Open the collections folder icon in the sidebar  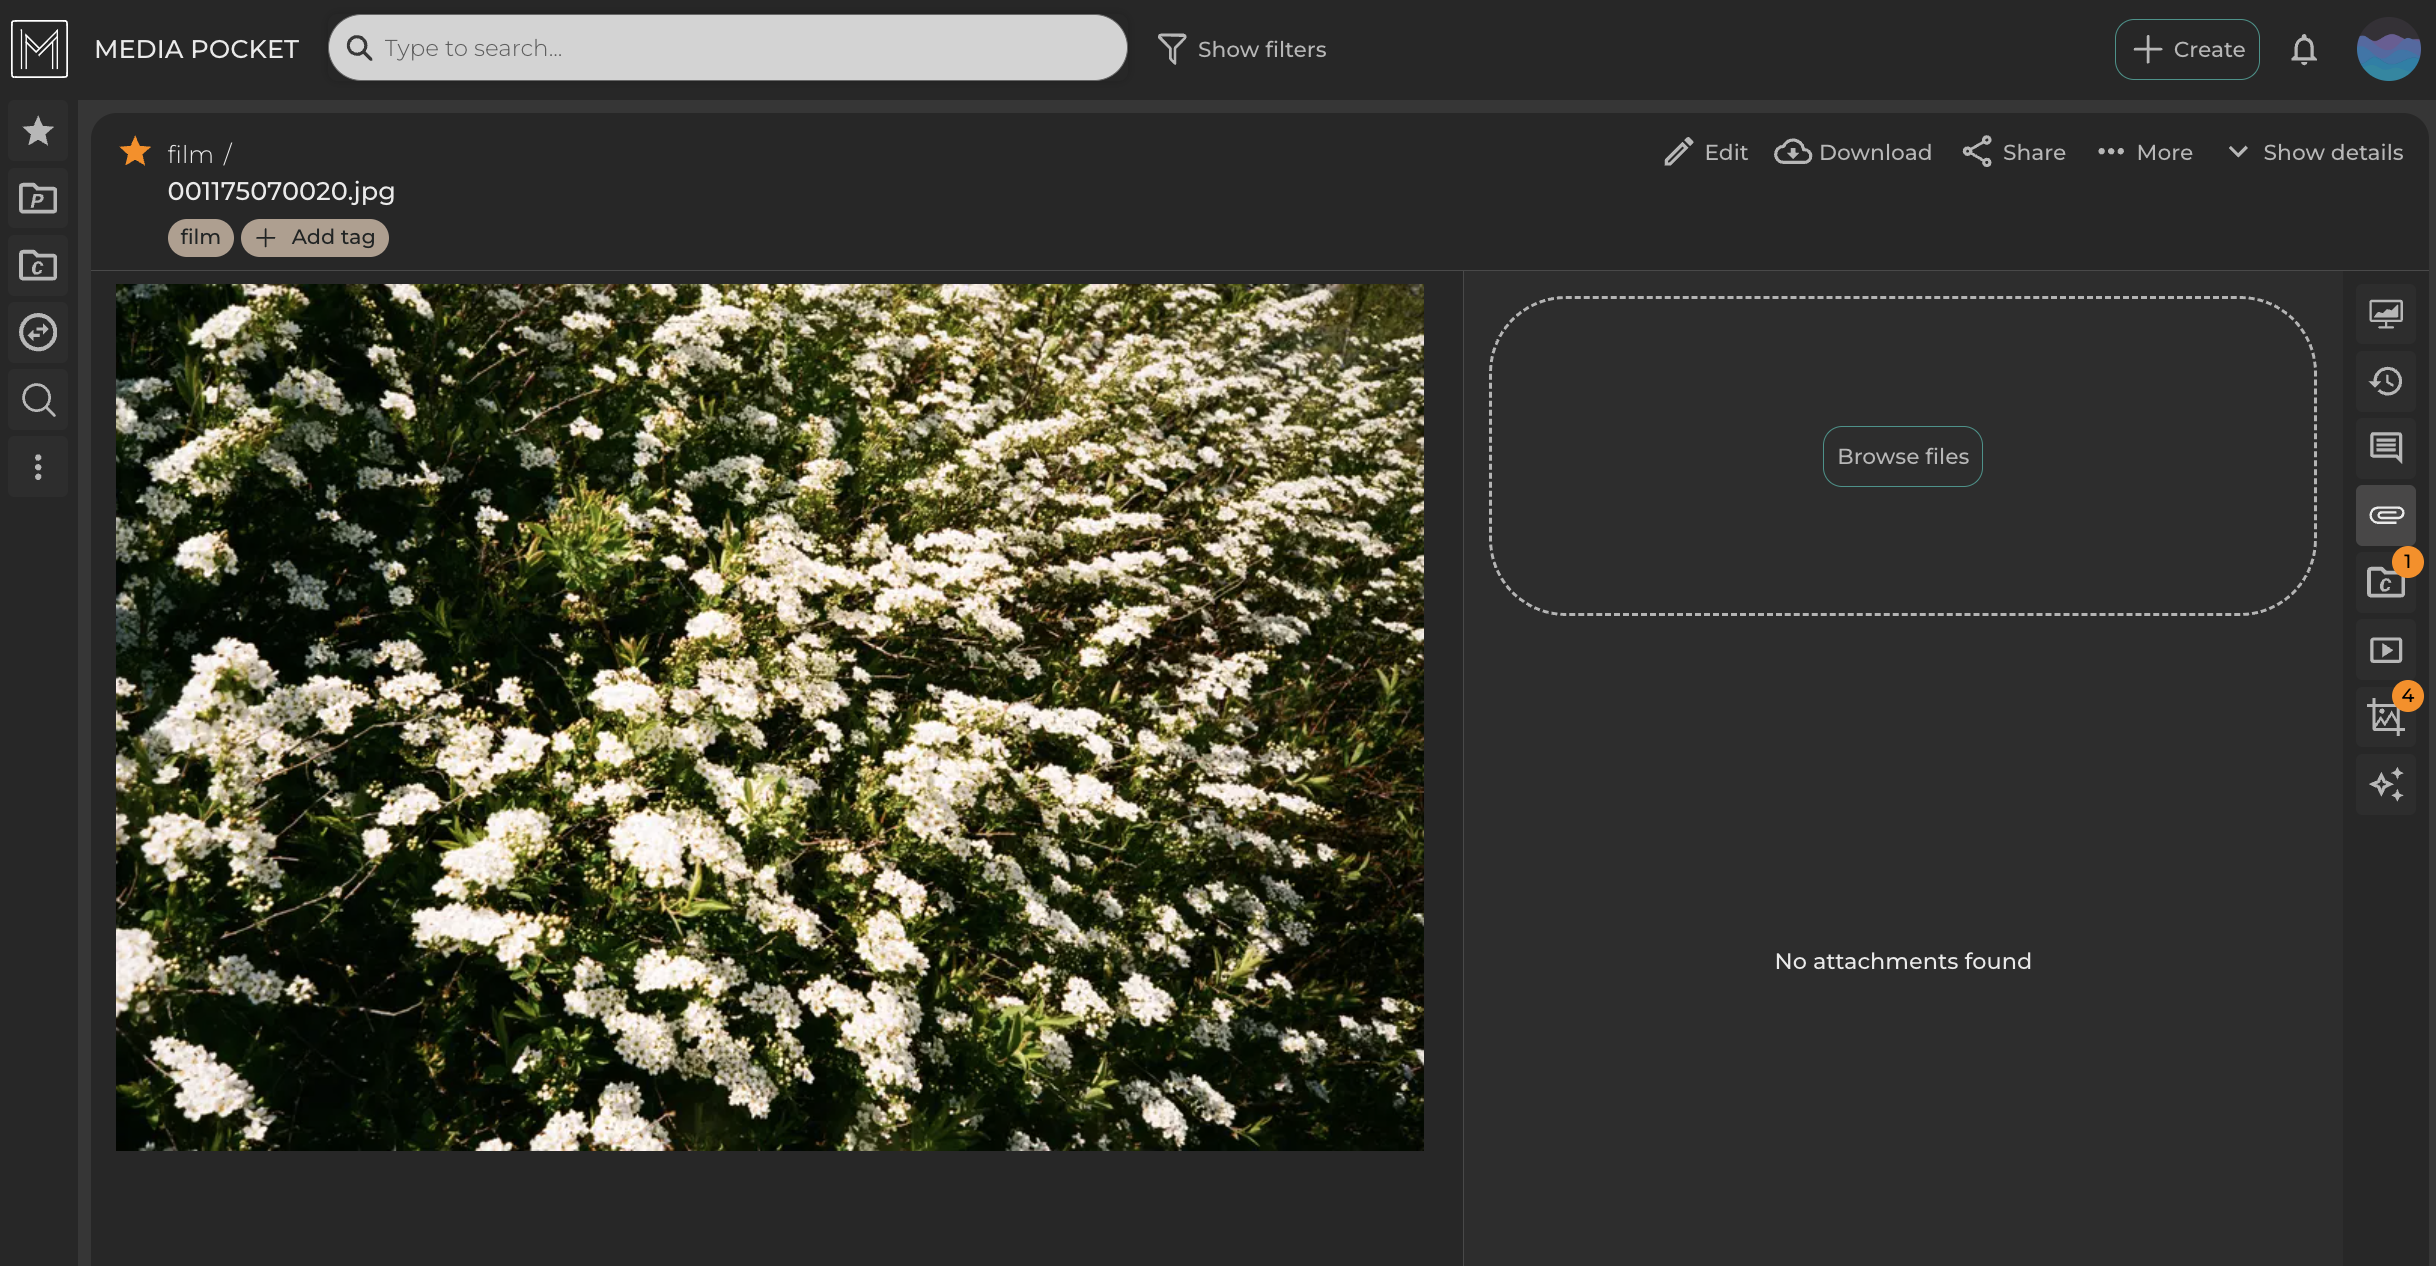pos(38,265)
